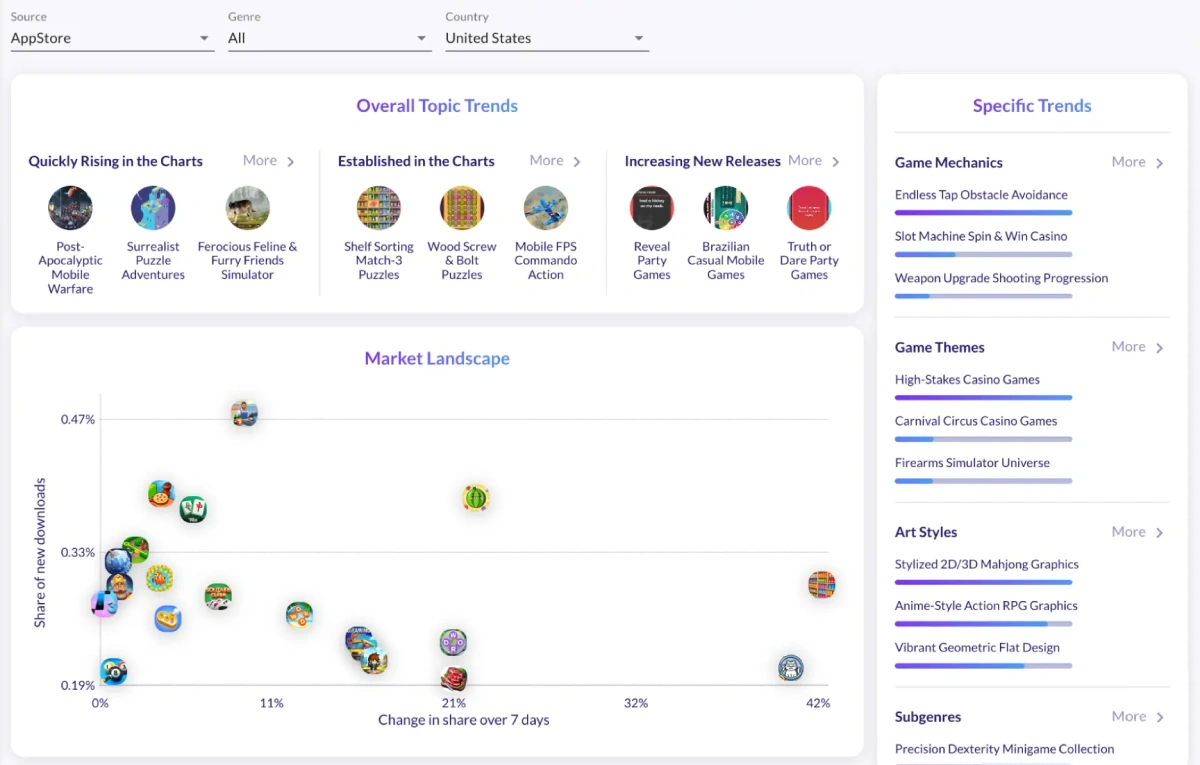Select the Reveal Party Games icon
This screenshot has height=765, width=1200.
tap(651, 207)
